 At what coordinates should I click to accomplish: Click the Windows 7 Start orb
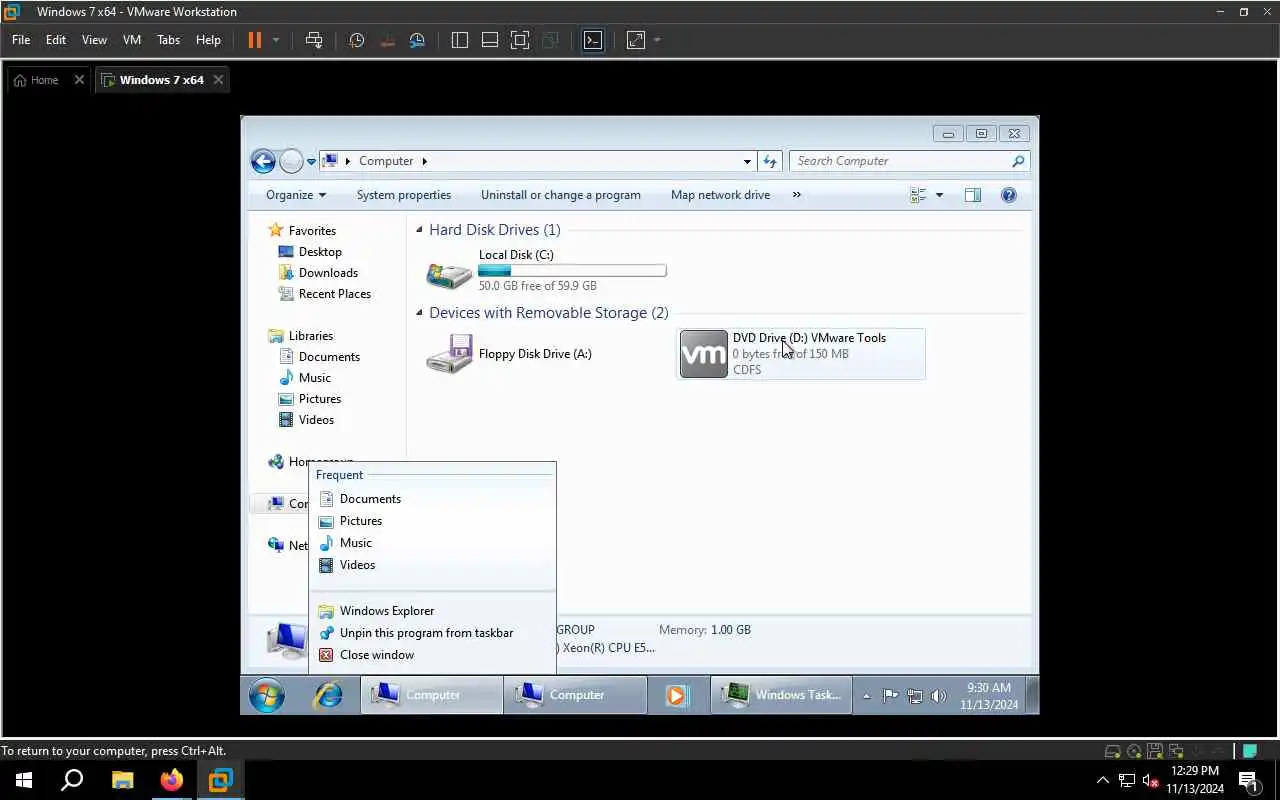pyautogui.click(x=267, y=695)
